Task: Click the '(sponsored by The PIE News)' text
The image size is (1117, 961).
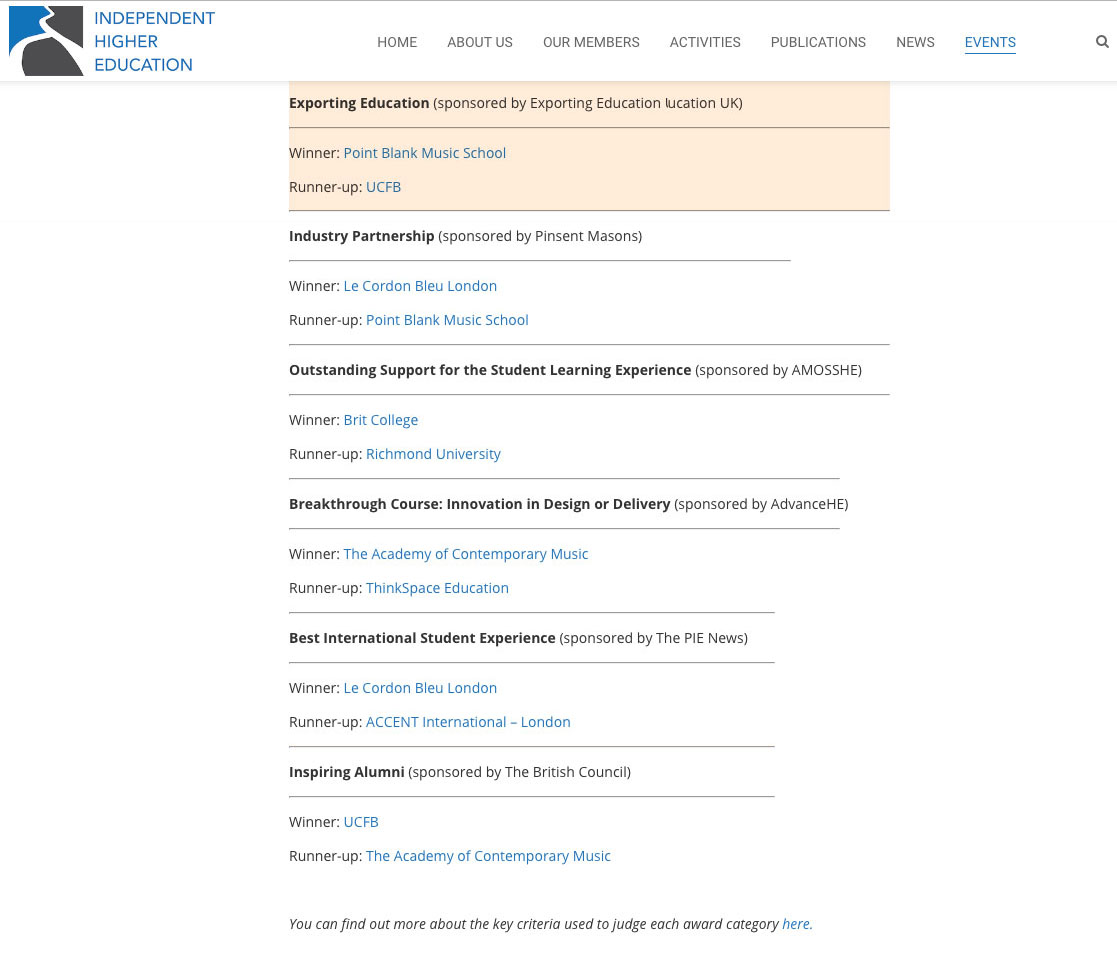Action: (653, 638)
